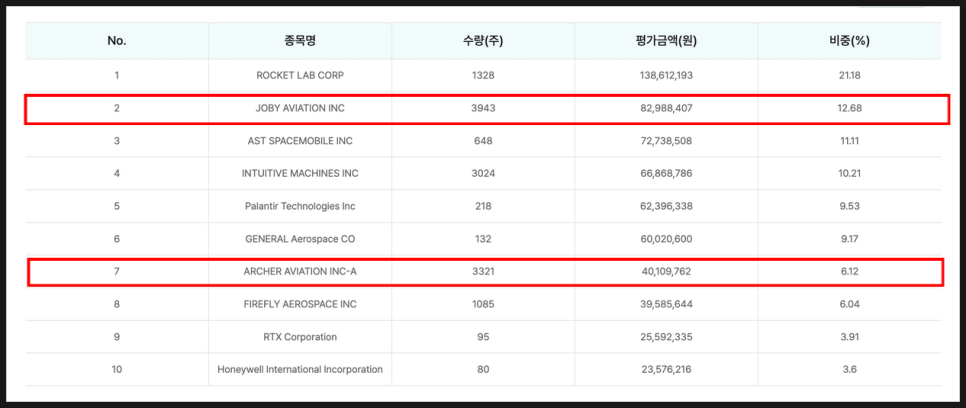This screenshot has height=408, width=966.
Task: Click valuation amount 66,868,786
Action: pos(667,173)
